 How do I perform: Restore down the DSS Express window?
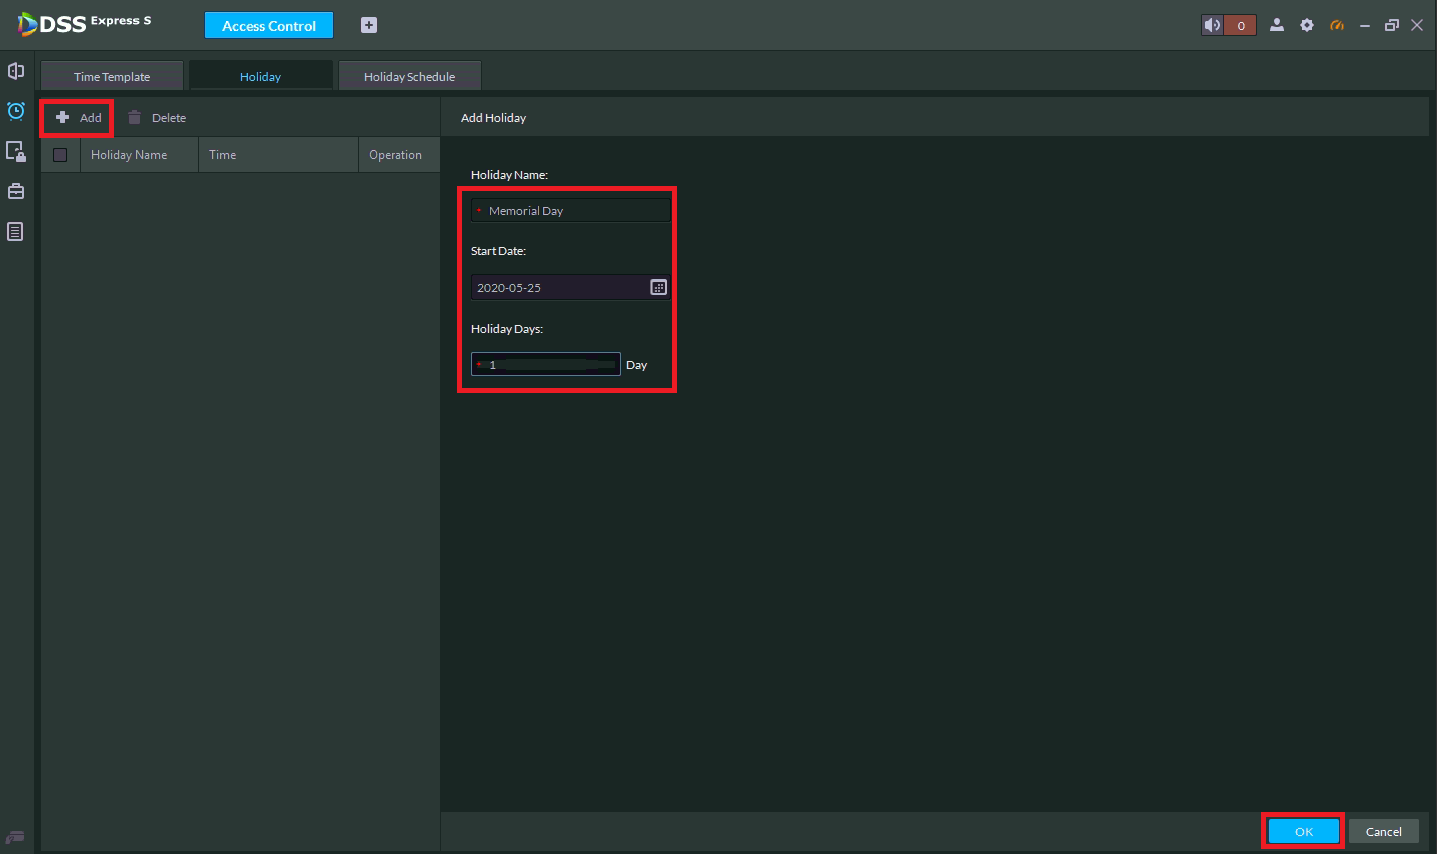point(1391,25)
